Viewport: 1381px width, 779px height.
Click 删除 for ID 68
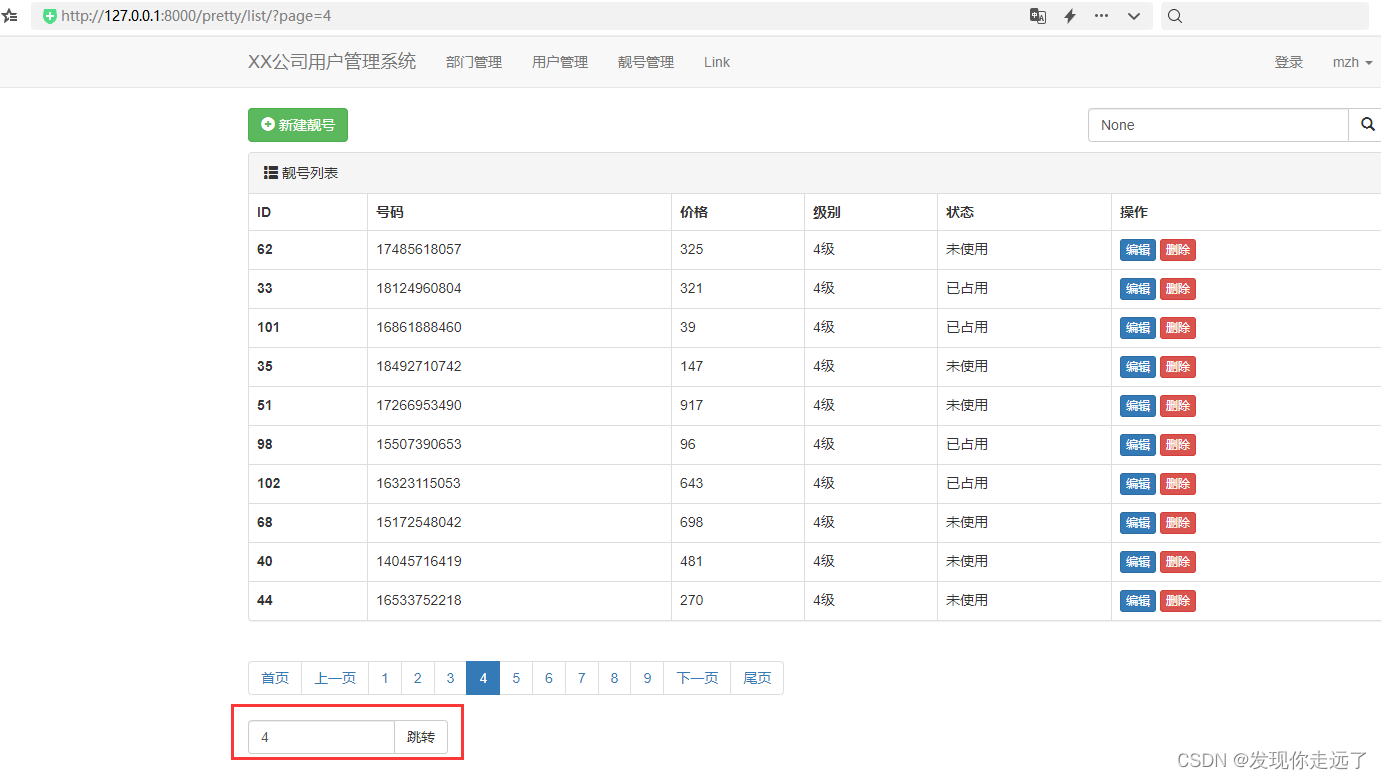click(x=1178, y=523)
